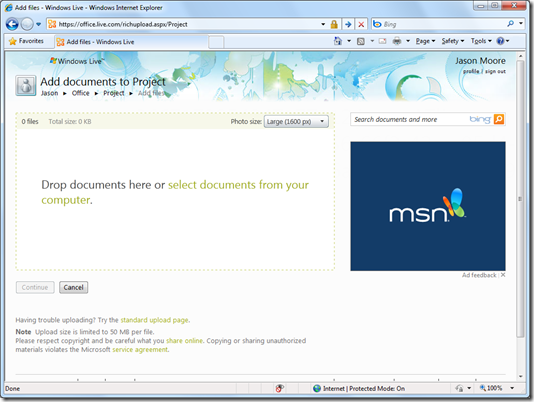
Task: Click into the Search documents and more field
Action: tap(410, 119)
